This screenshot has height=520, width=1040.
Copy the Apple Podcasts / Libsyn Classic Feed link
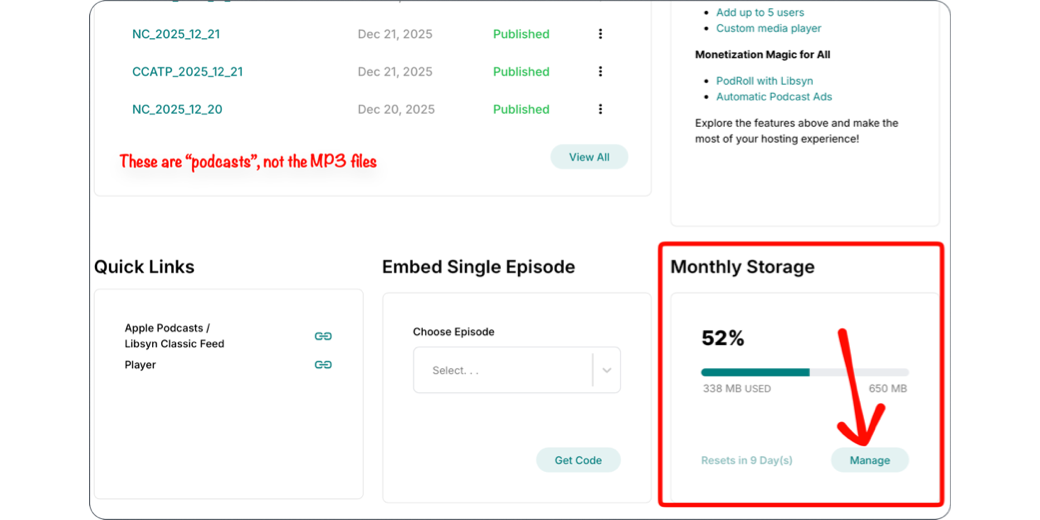click(x=323, y=336)
